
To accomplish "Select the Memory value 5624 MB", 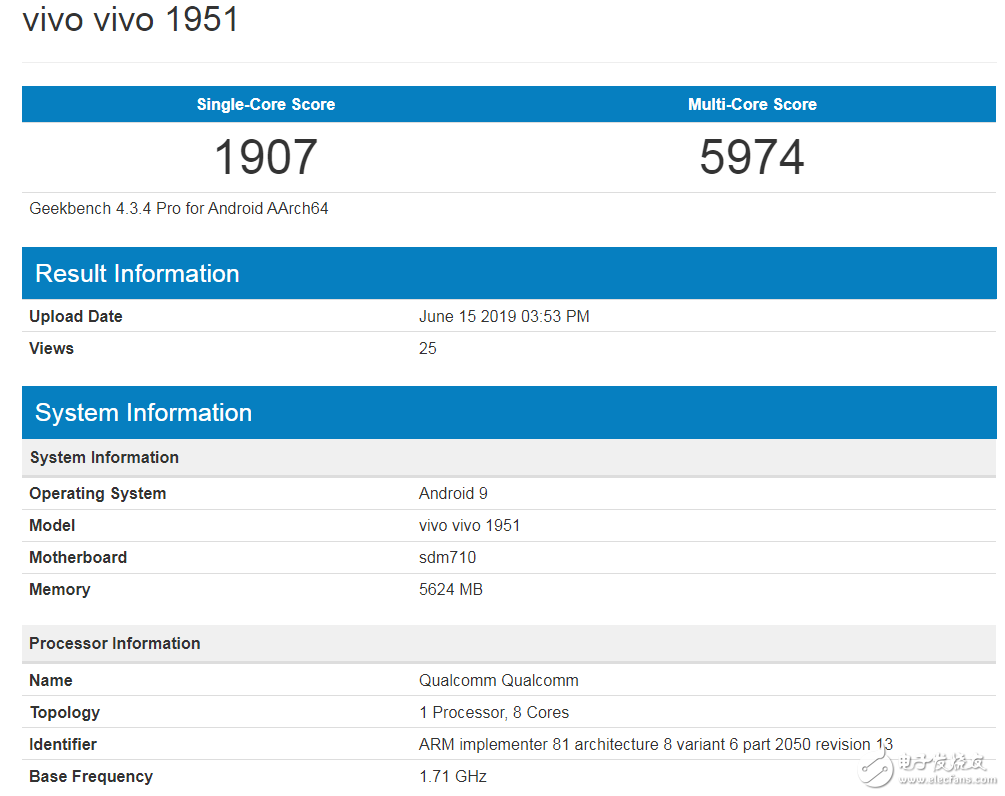I will (450, 589).
